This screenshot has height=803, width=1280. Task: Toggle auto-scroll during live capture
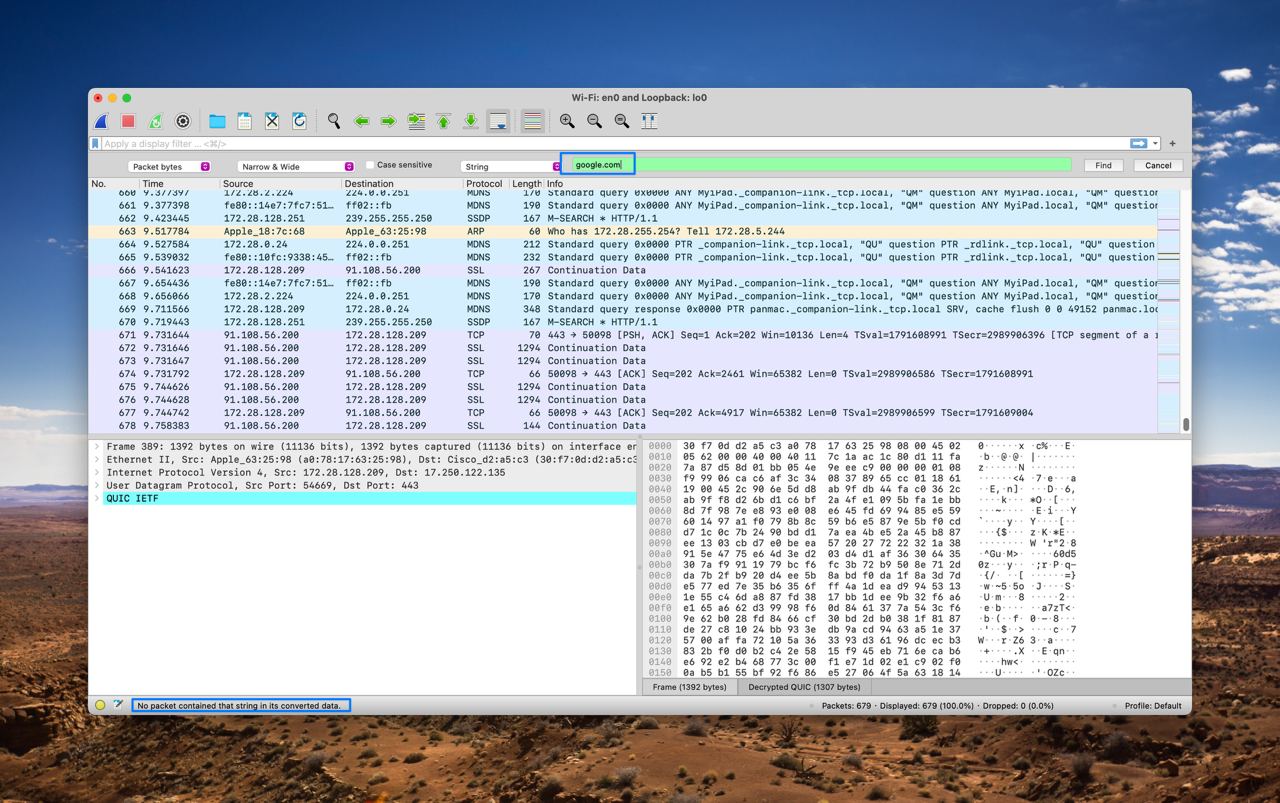coord(498,121)
